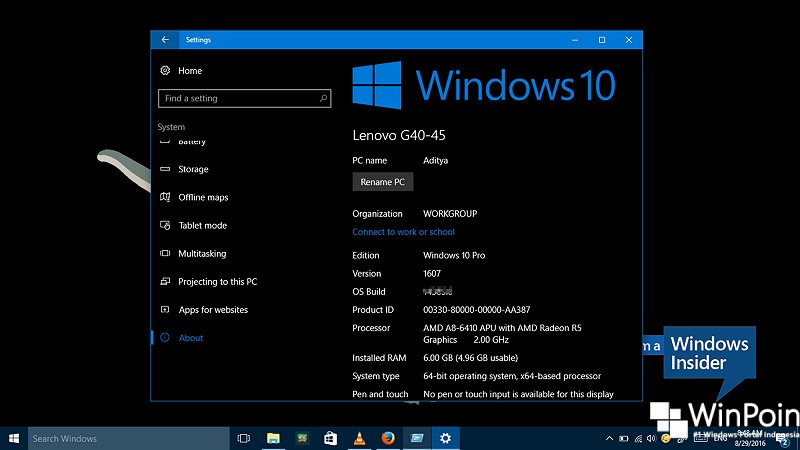Screen dimensions: 800x450
Task: Click the search magnifier in Find a setting
Action: point(323,98)
